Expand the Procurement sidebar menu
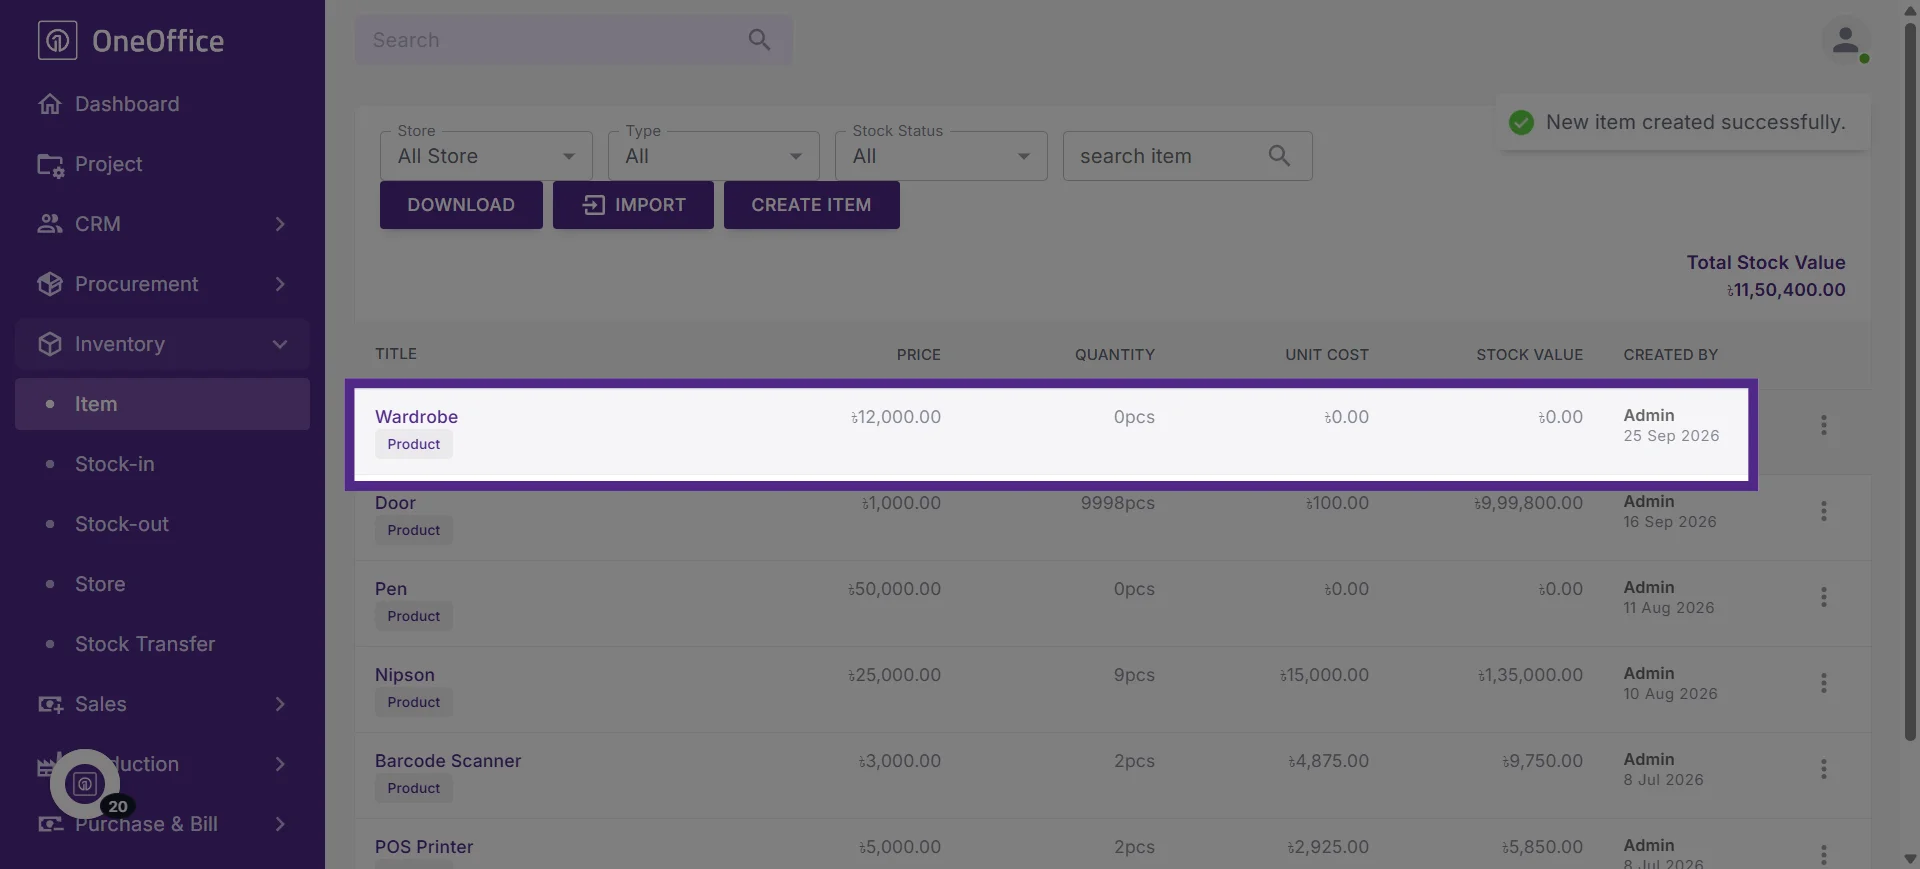The image size is (1920, 869). [x=162, y=284]
